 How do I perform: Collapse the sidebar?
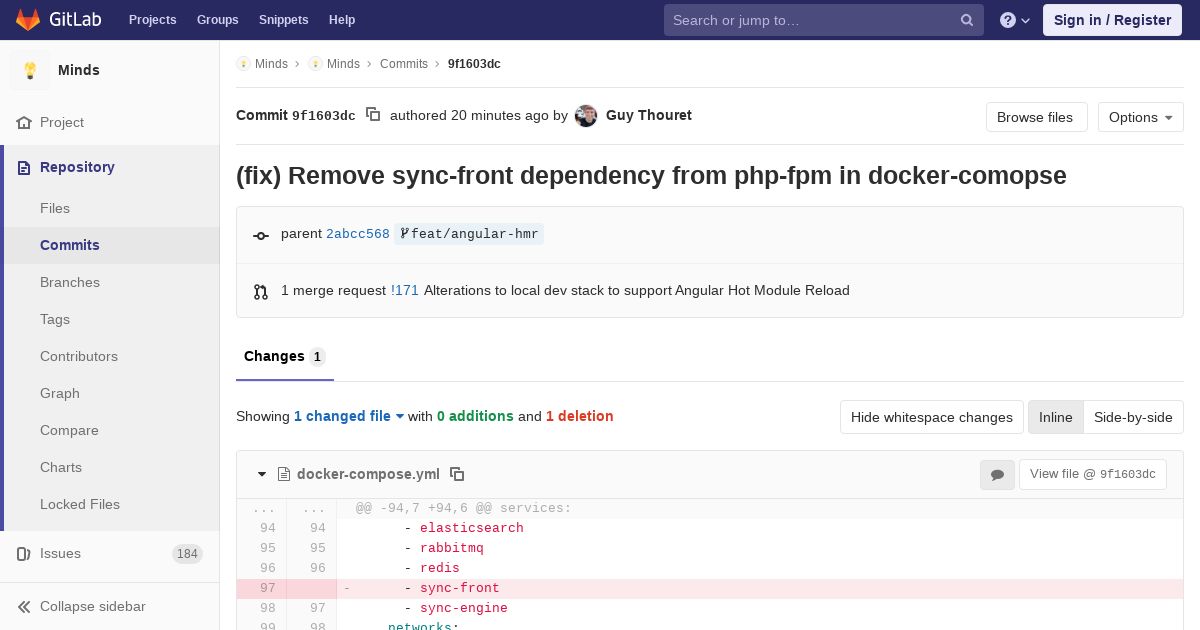(110, 606)
